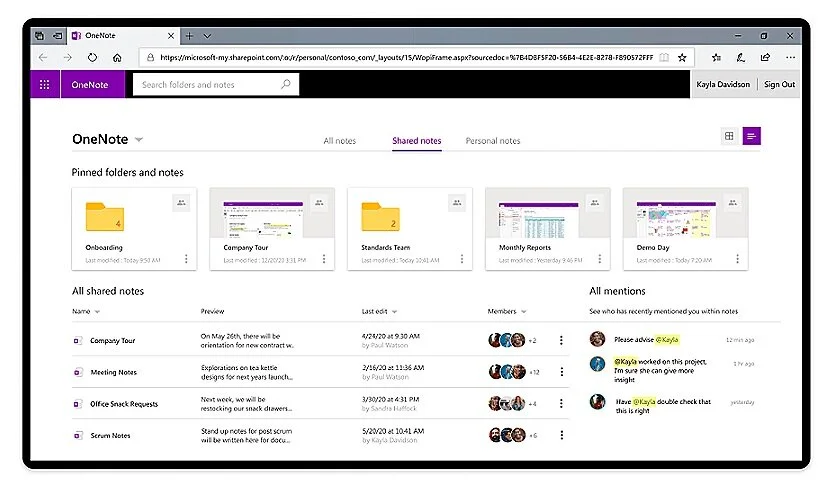Click member avatars in Company Tour row
Viewport: 838px width, 486px height.
(507, 340)
